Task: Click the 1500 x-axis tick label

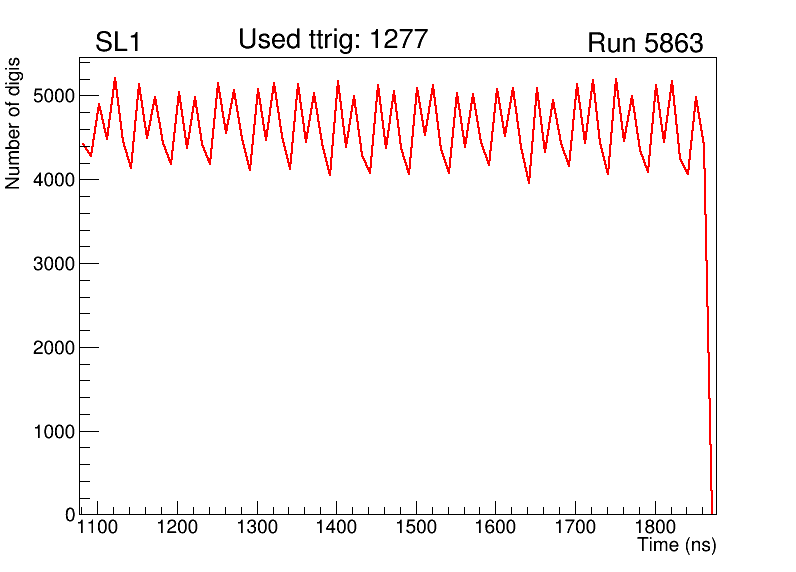Action: [x=416, y=528]
